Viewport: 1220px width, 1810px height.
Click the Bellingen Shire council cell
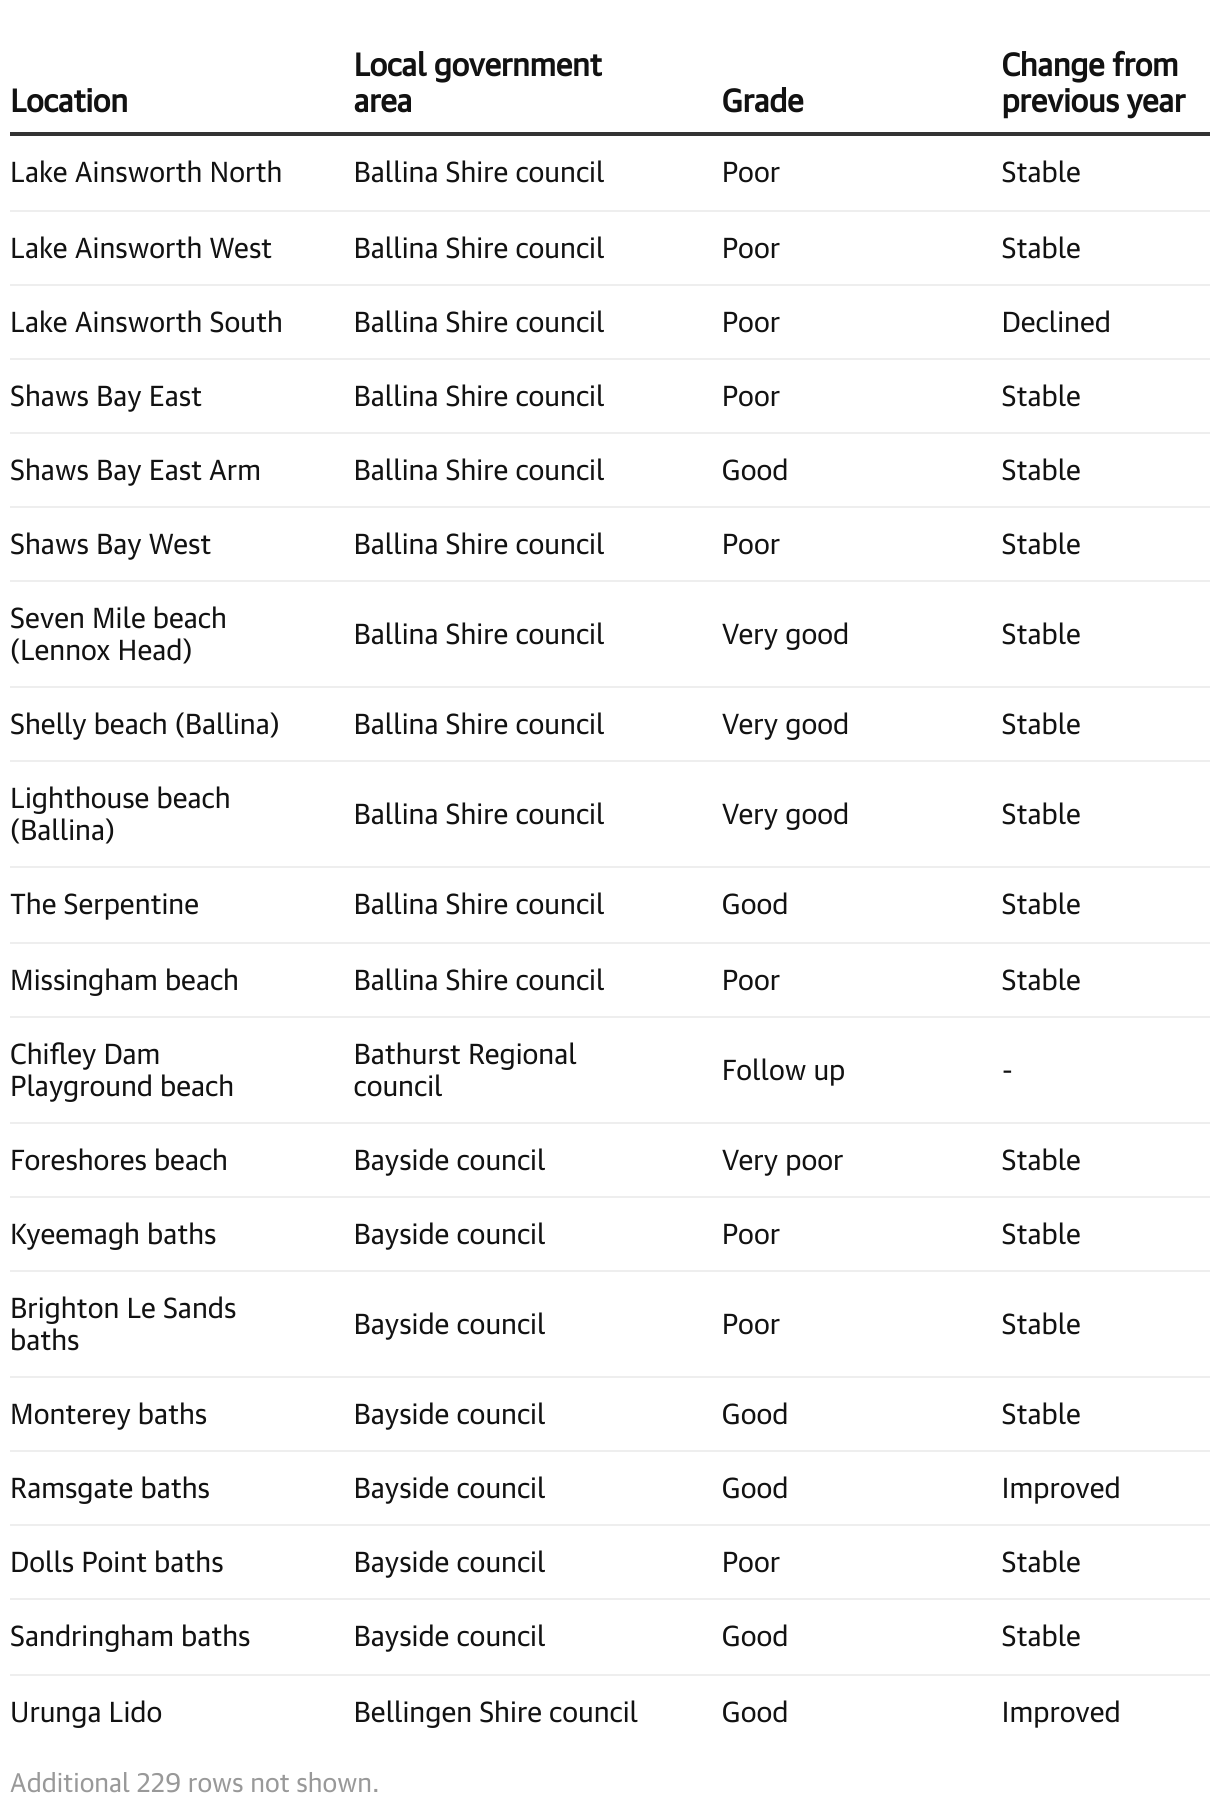pos(495,1713)
